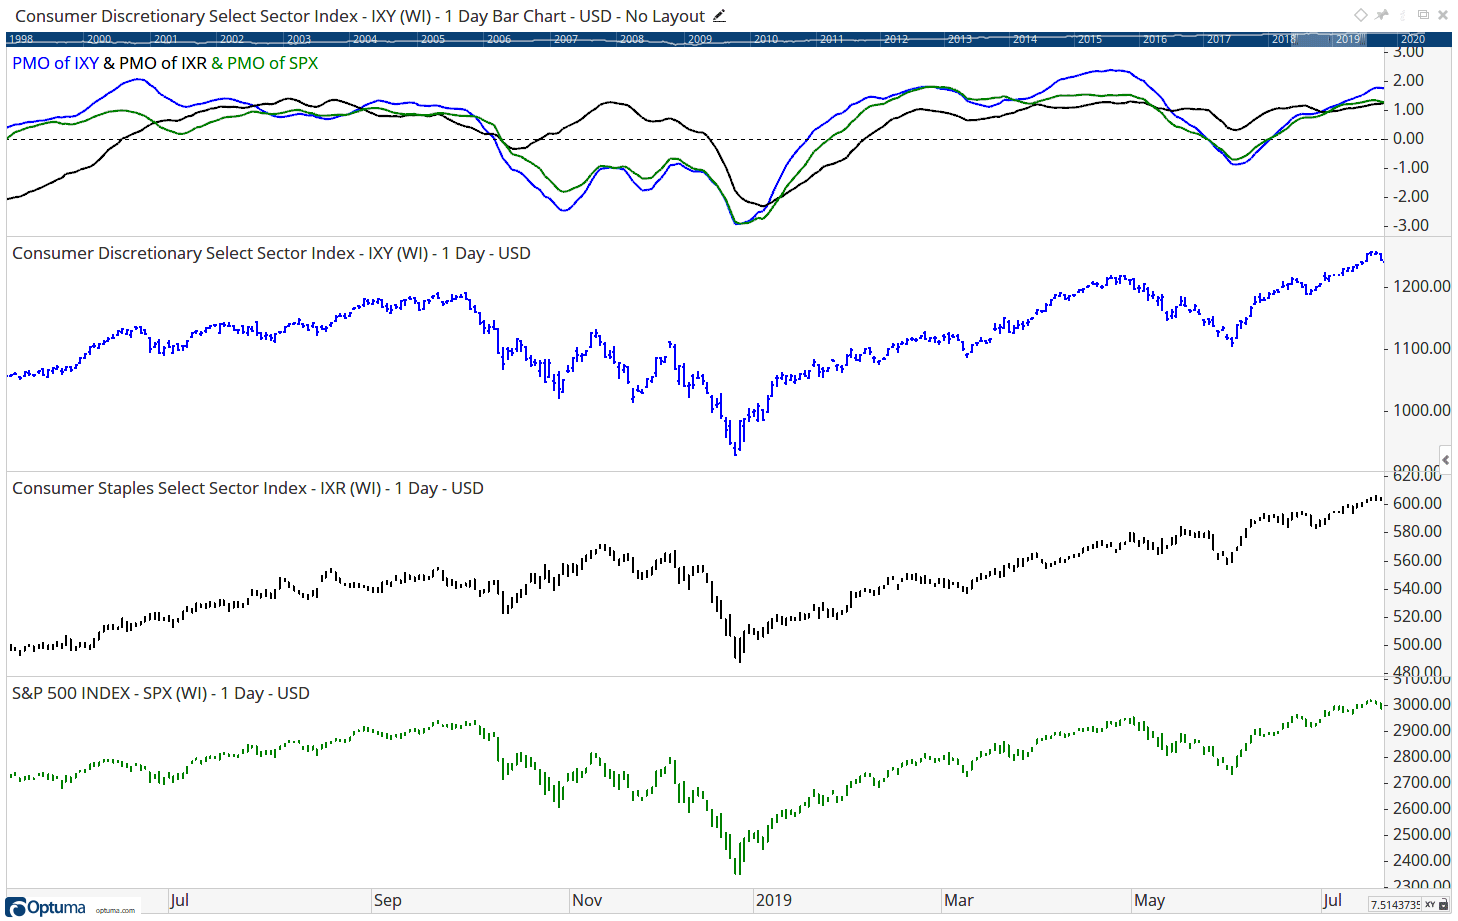Click 2020 on the timeline overview bar

point(1413,39)
